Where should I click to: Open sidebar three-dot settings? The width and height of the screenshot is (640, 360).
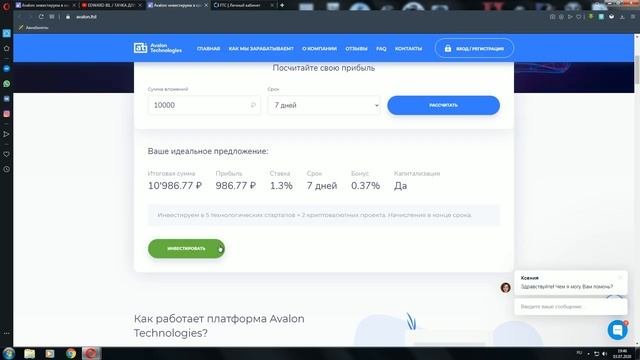point(7,333)
